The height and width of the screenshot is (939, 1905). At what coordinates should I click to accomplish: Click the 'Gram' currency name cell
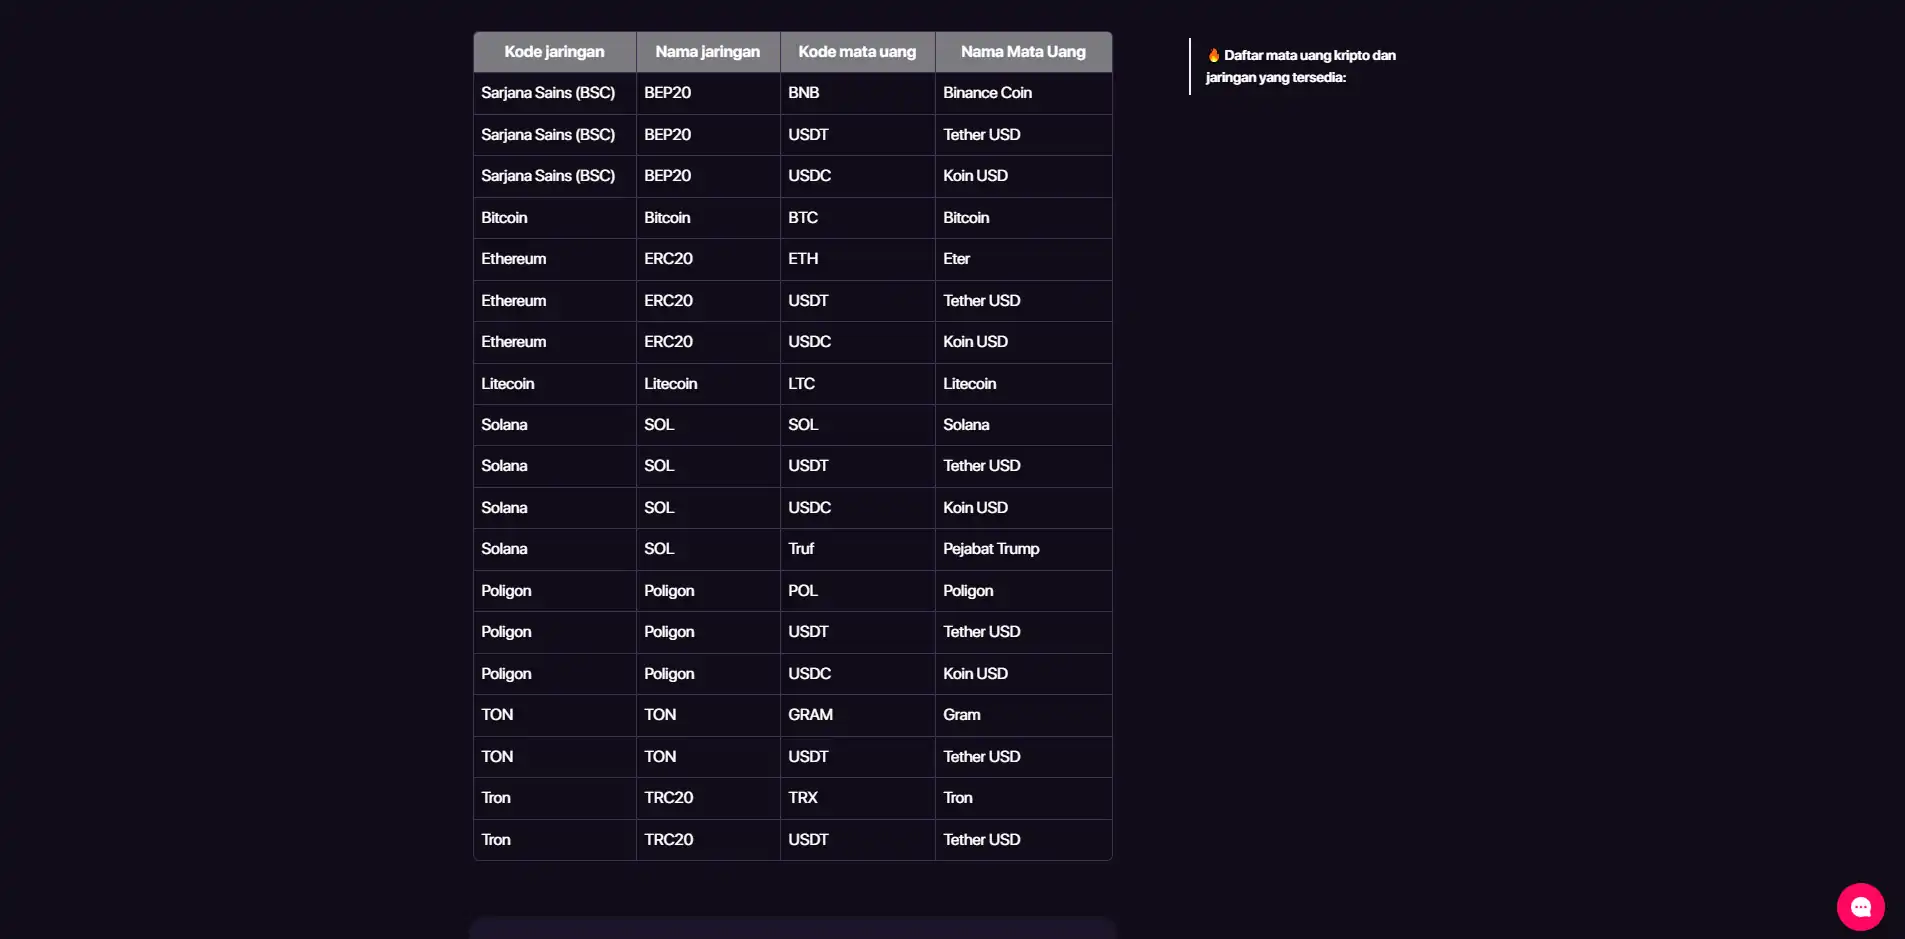coord(1023,715)
